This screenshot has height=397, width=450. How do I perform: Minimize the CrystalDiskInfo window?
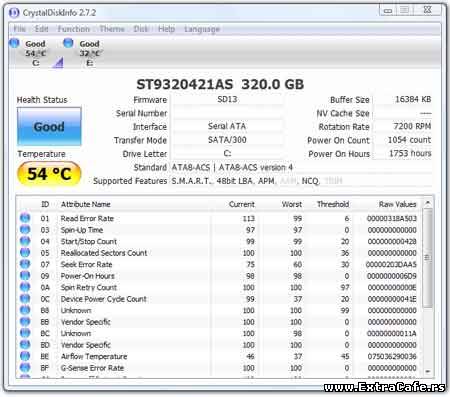pos(388,10)
